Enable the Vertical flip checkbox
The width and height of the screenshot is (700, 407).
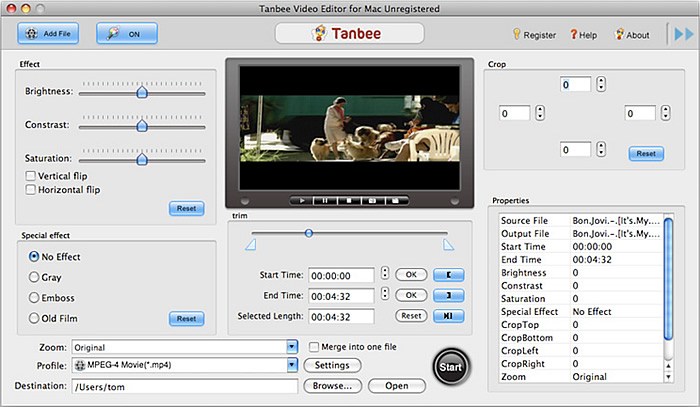tap(30, 176)
